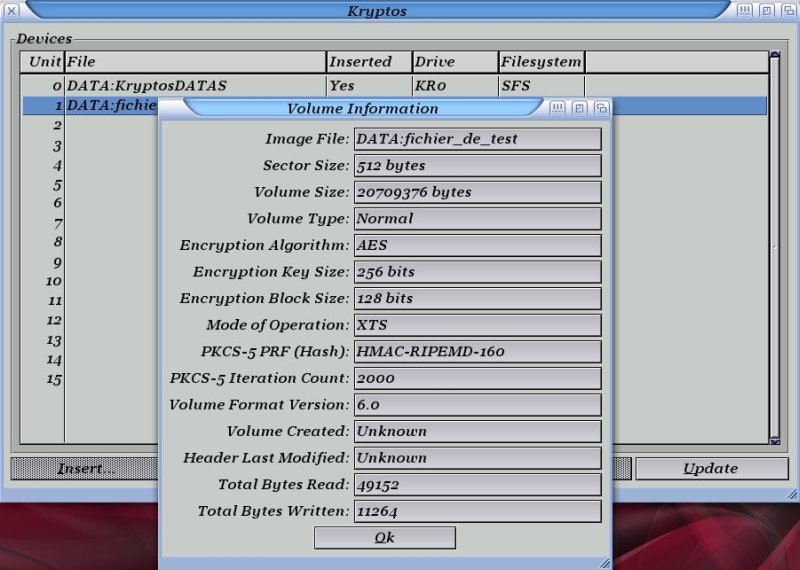
Task: Click the Sector Size field 512 bytes
Action: (x=478, y=165)
